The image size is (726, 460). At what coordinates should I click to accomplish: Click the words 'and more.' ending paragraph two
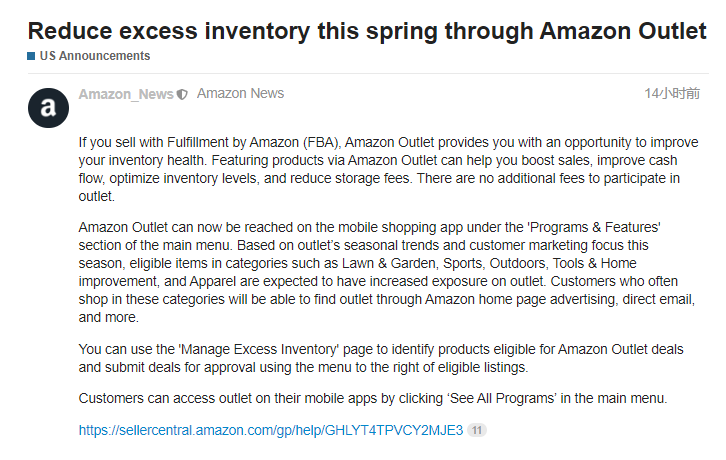108,317
